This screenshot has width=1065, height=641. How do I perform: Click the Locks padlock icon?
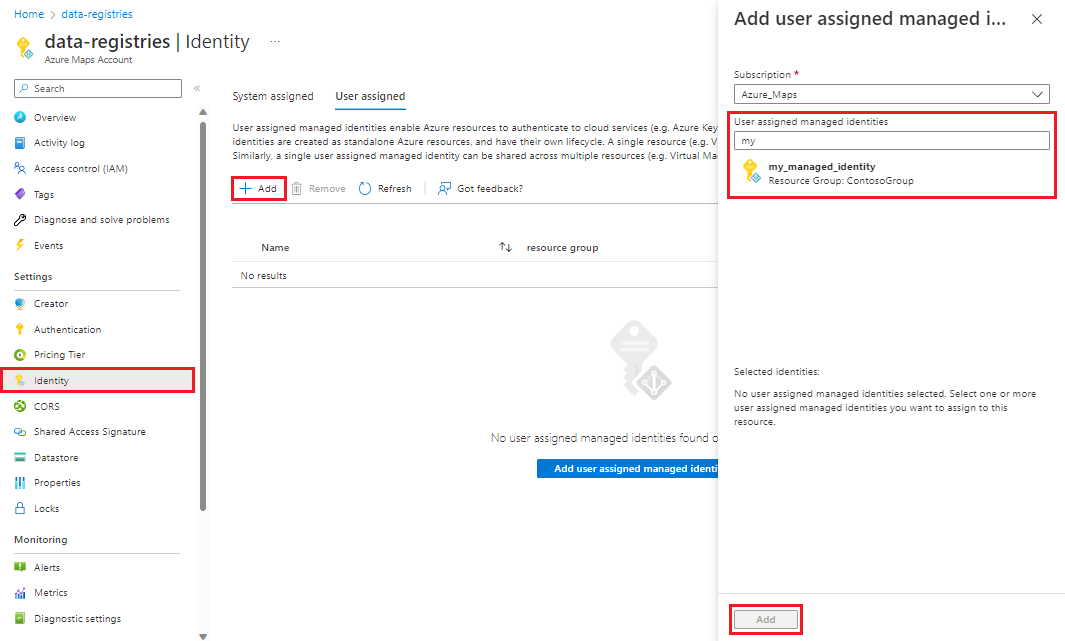[x=20, y=508]
